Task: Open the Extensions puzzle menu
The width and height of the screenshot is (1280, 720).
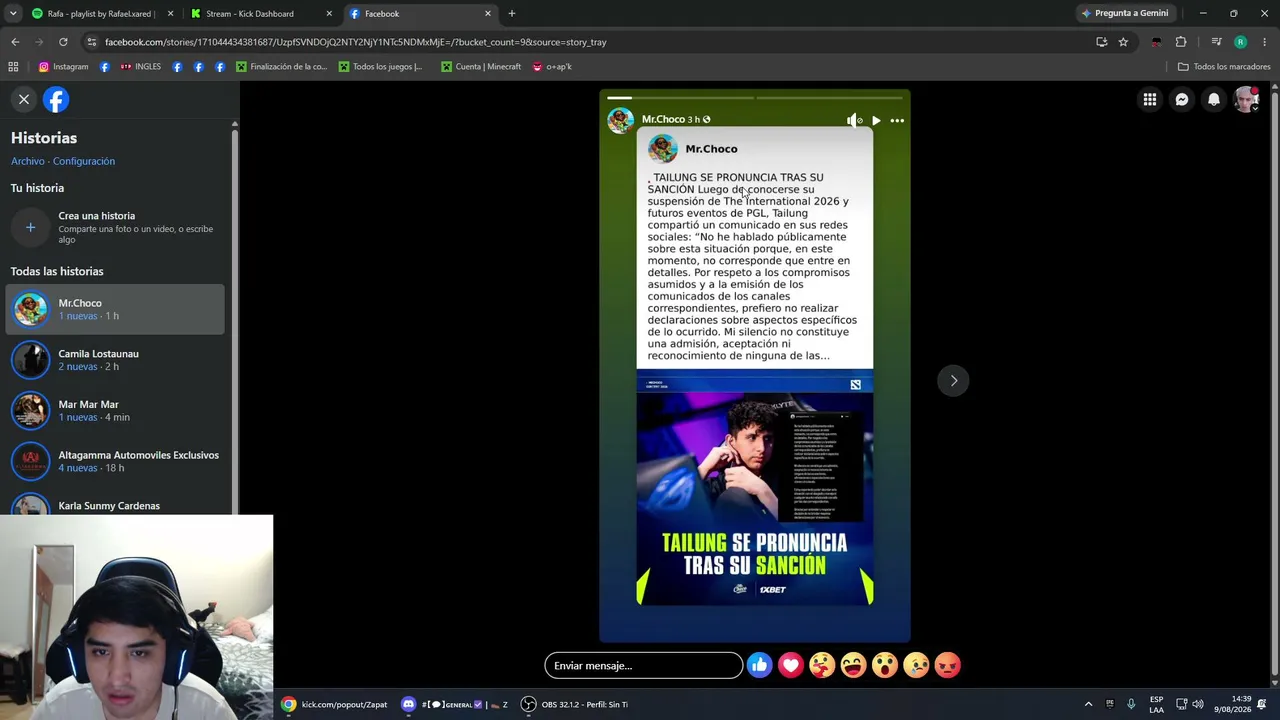Action: coord(1181,42)
